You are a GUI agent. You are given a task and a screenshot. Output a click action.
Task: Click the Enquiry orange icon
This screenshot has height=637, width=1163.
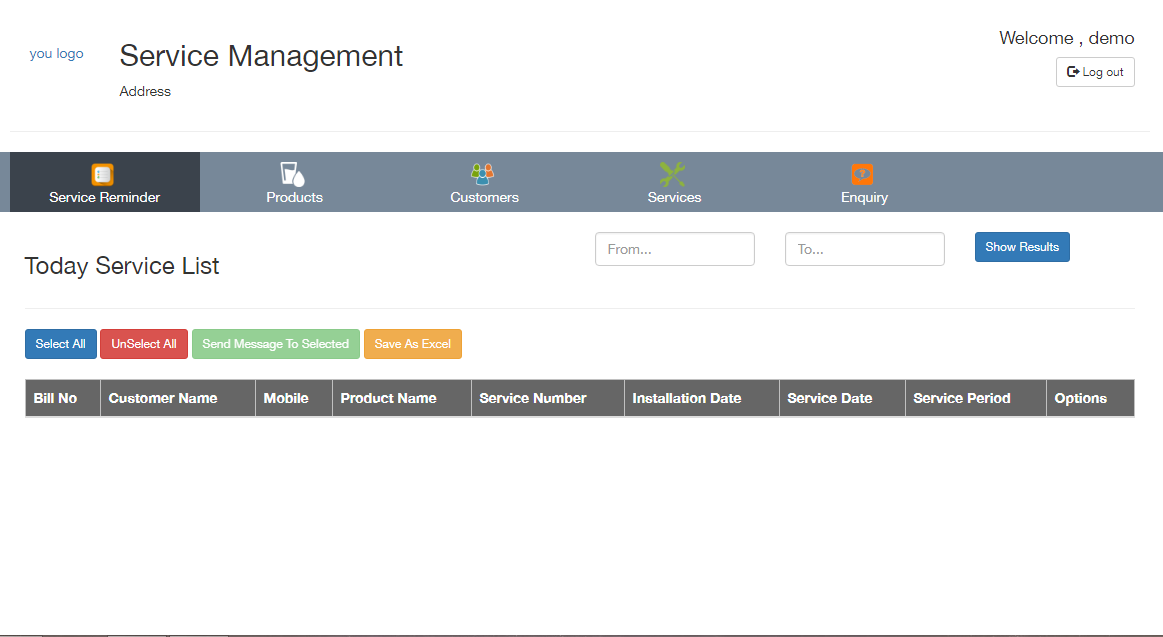pos(863,174)
